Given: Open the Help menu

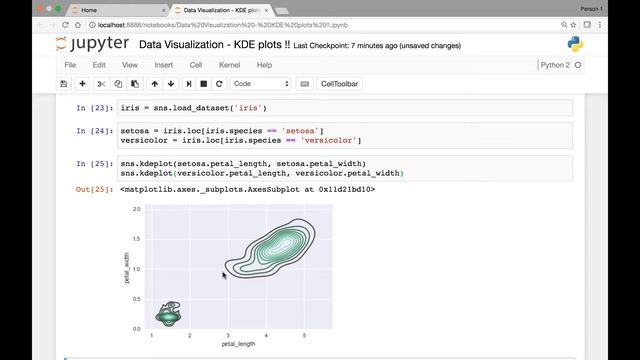Looking at the screenshot, I should [264, 65].
